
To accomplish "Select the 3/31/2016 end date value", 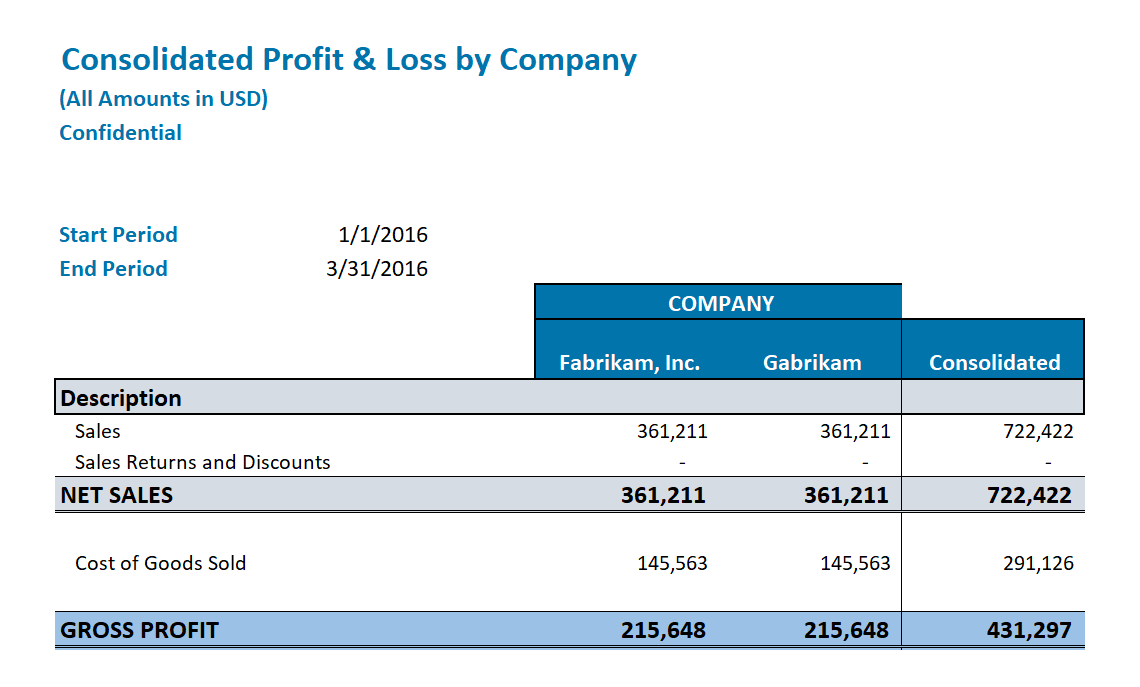I will (377, 268).
